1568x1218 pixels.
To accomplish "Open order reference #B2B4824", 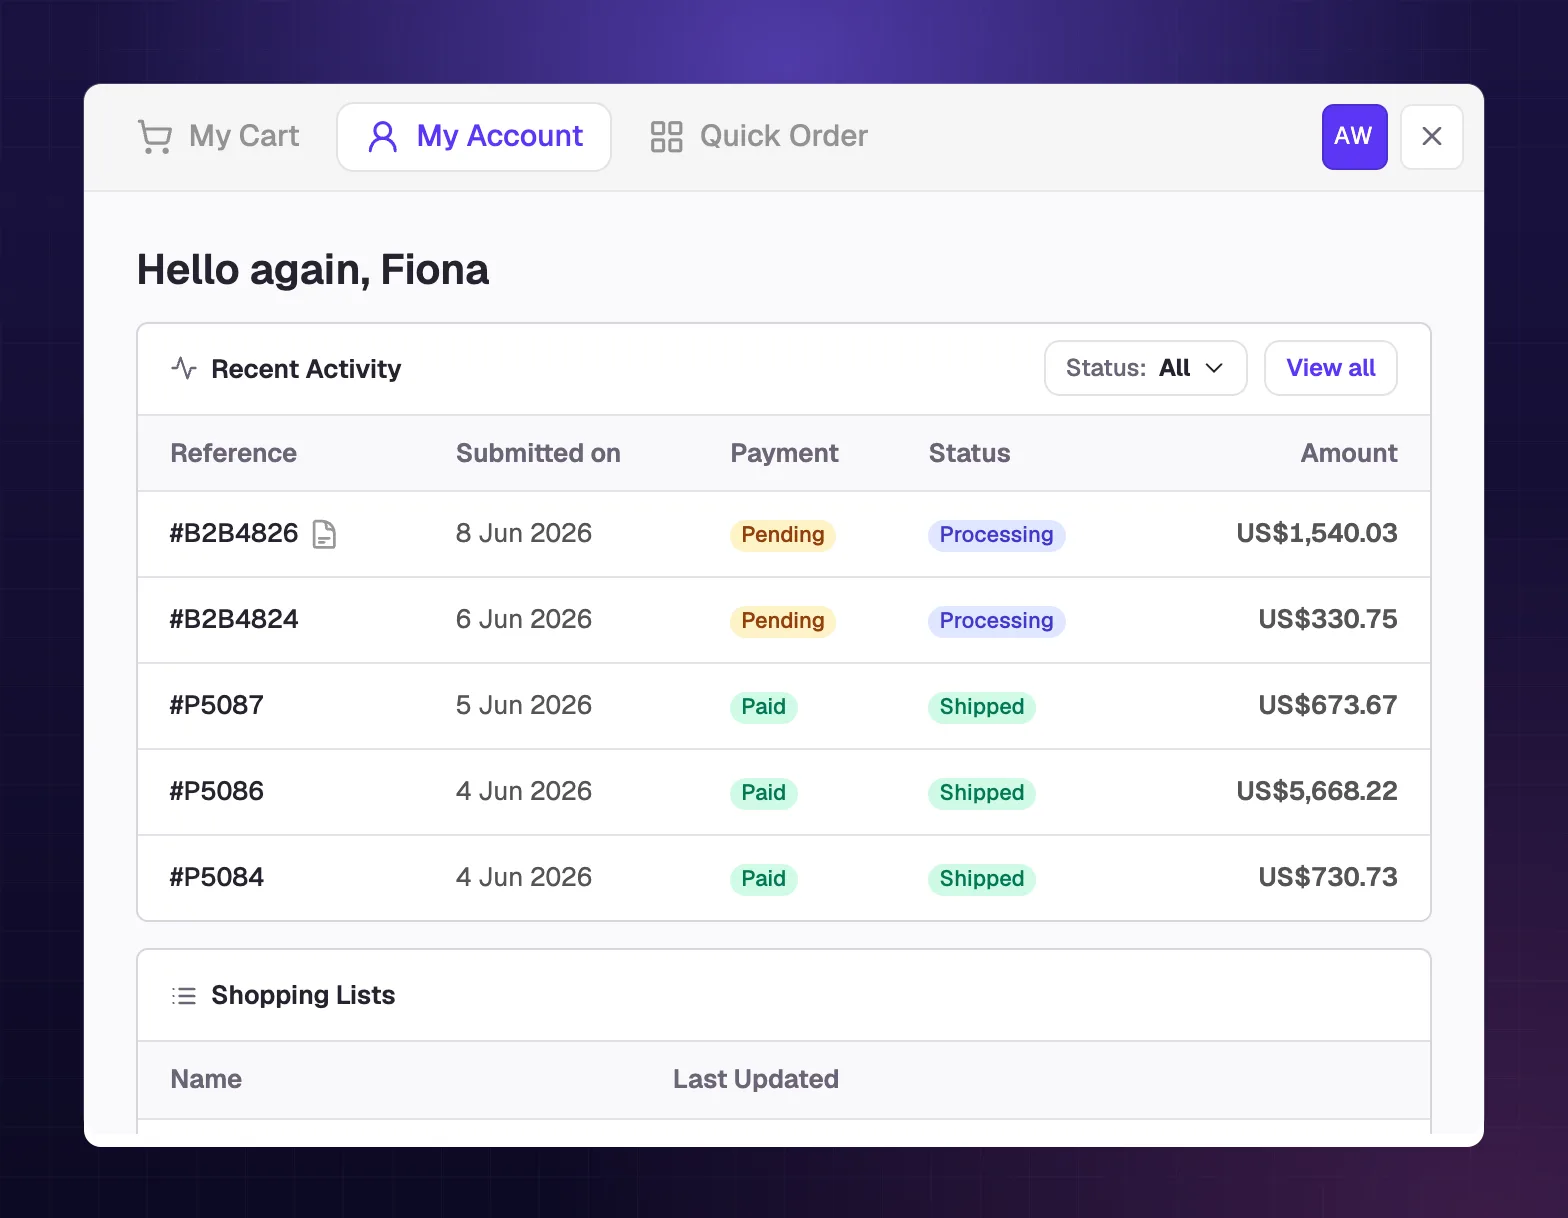I will (234, 619).
